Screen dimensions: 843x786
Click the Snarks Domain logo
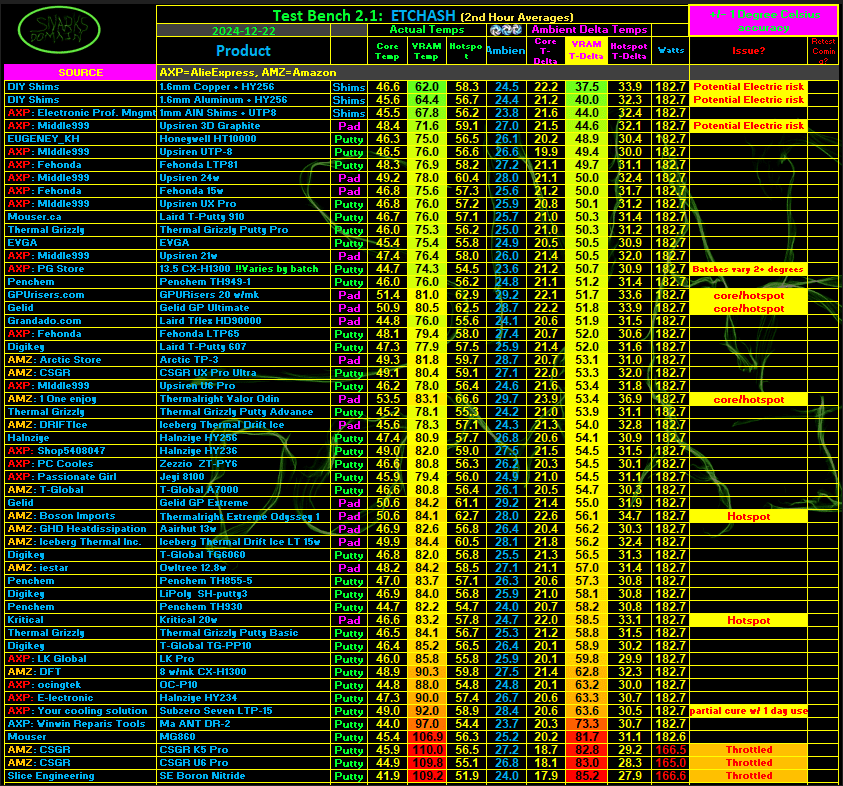click(x=59, y=30)
